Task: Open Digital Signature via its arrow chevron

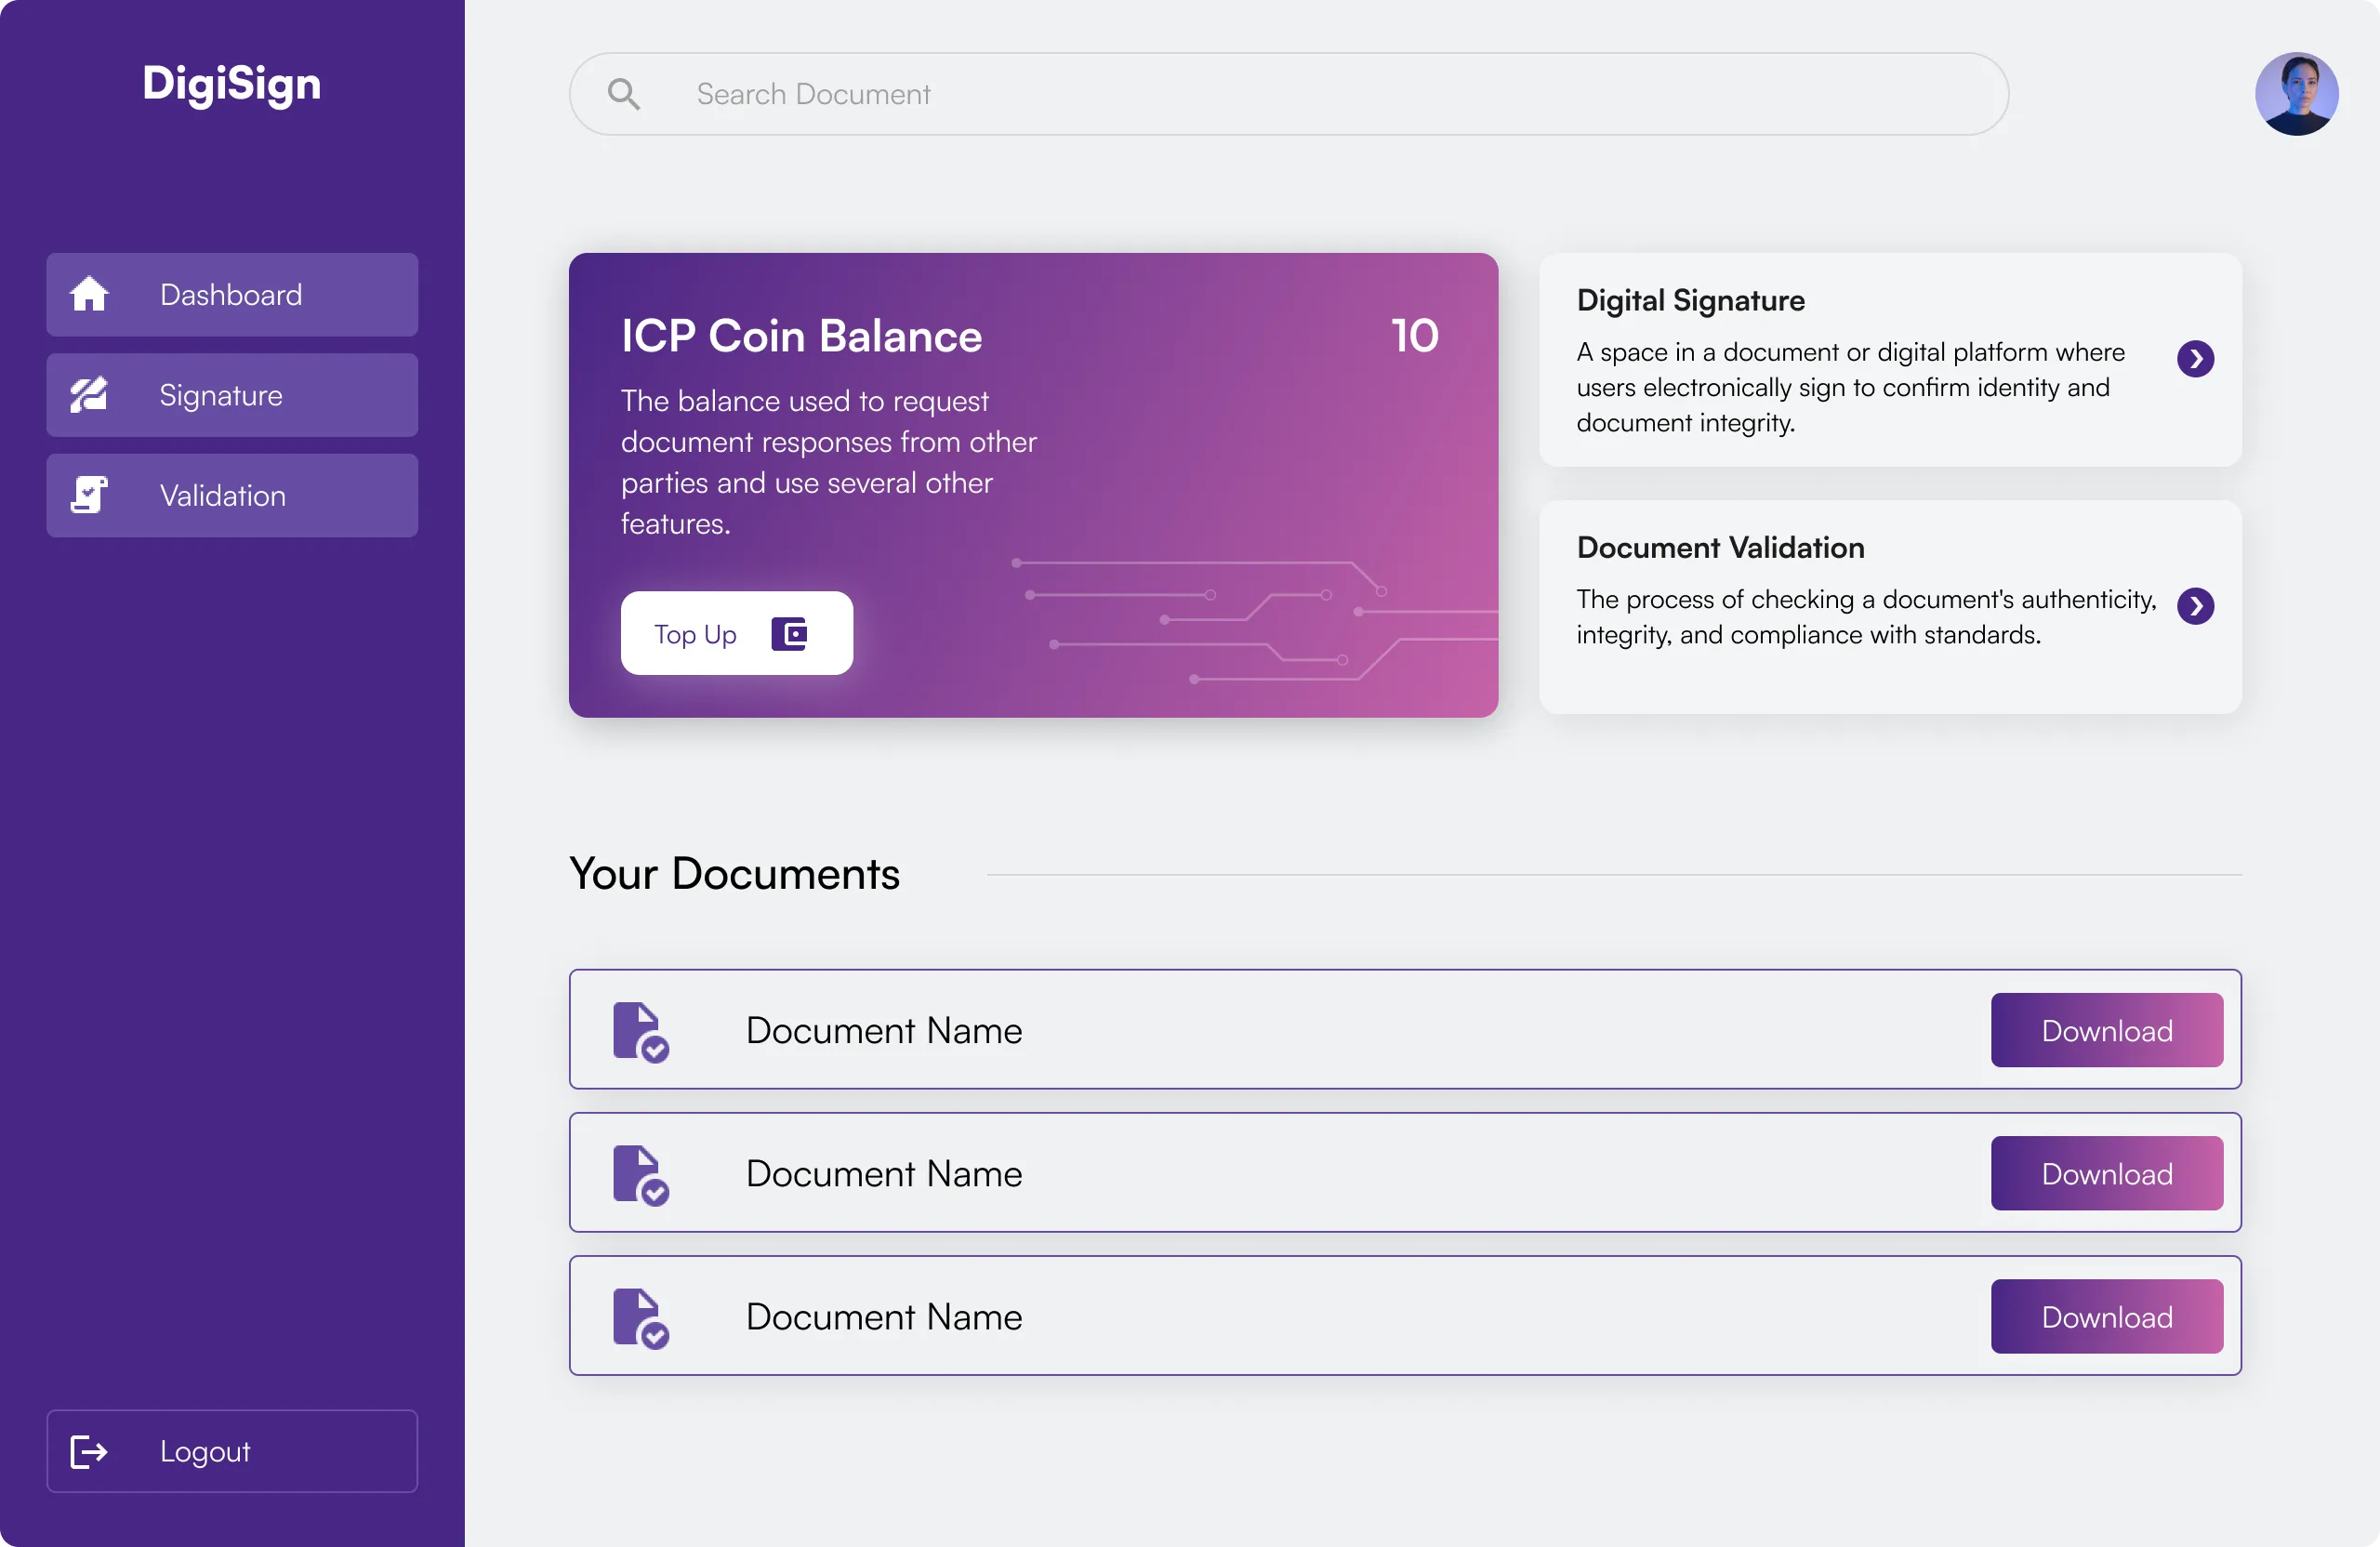Action: pos(2195,359)
